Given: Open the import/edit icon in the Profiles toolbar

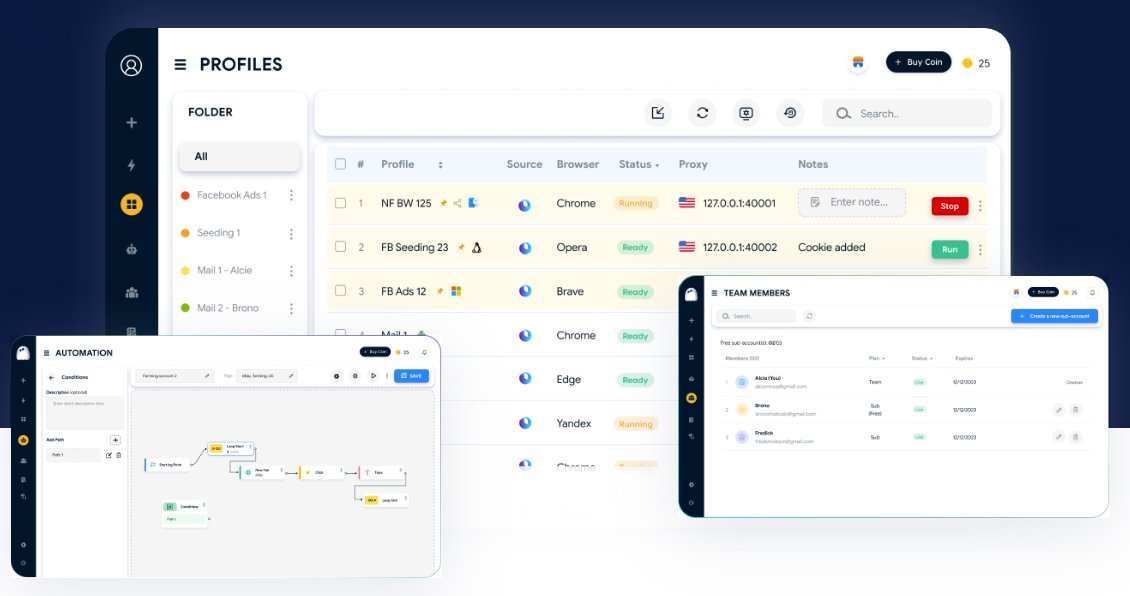Looking at the screenshot, I should (657, 113).
